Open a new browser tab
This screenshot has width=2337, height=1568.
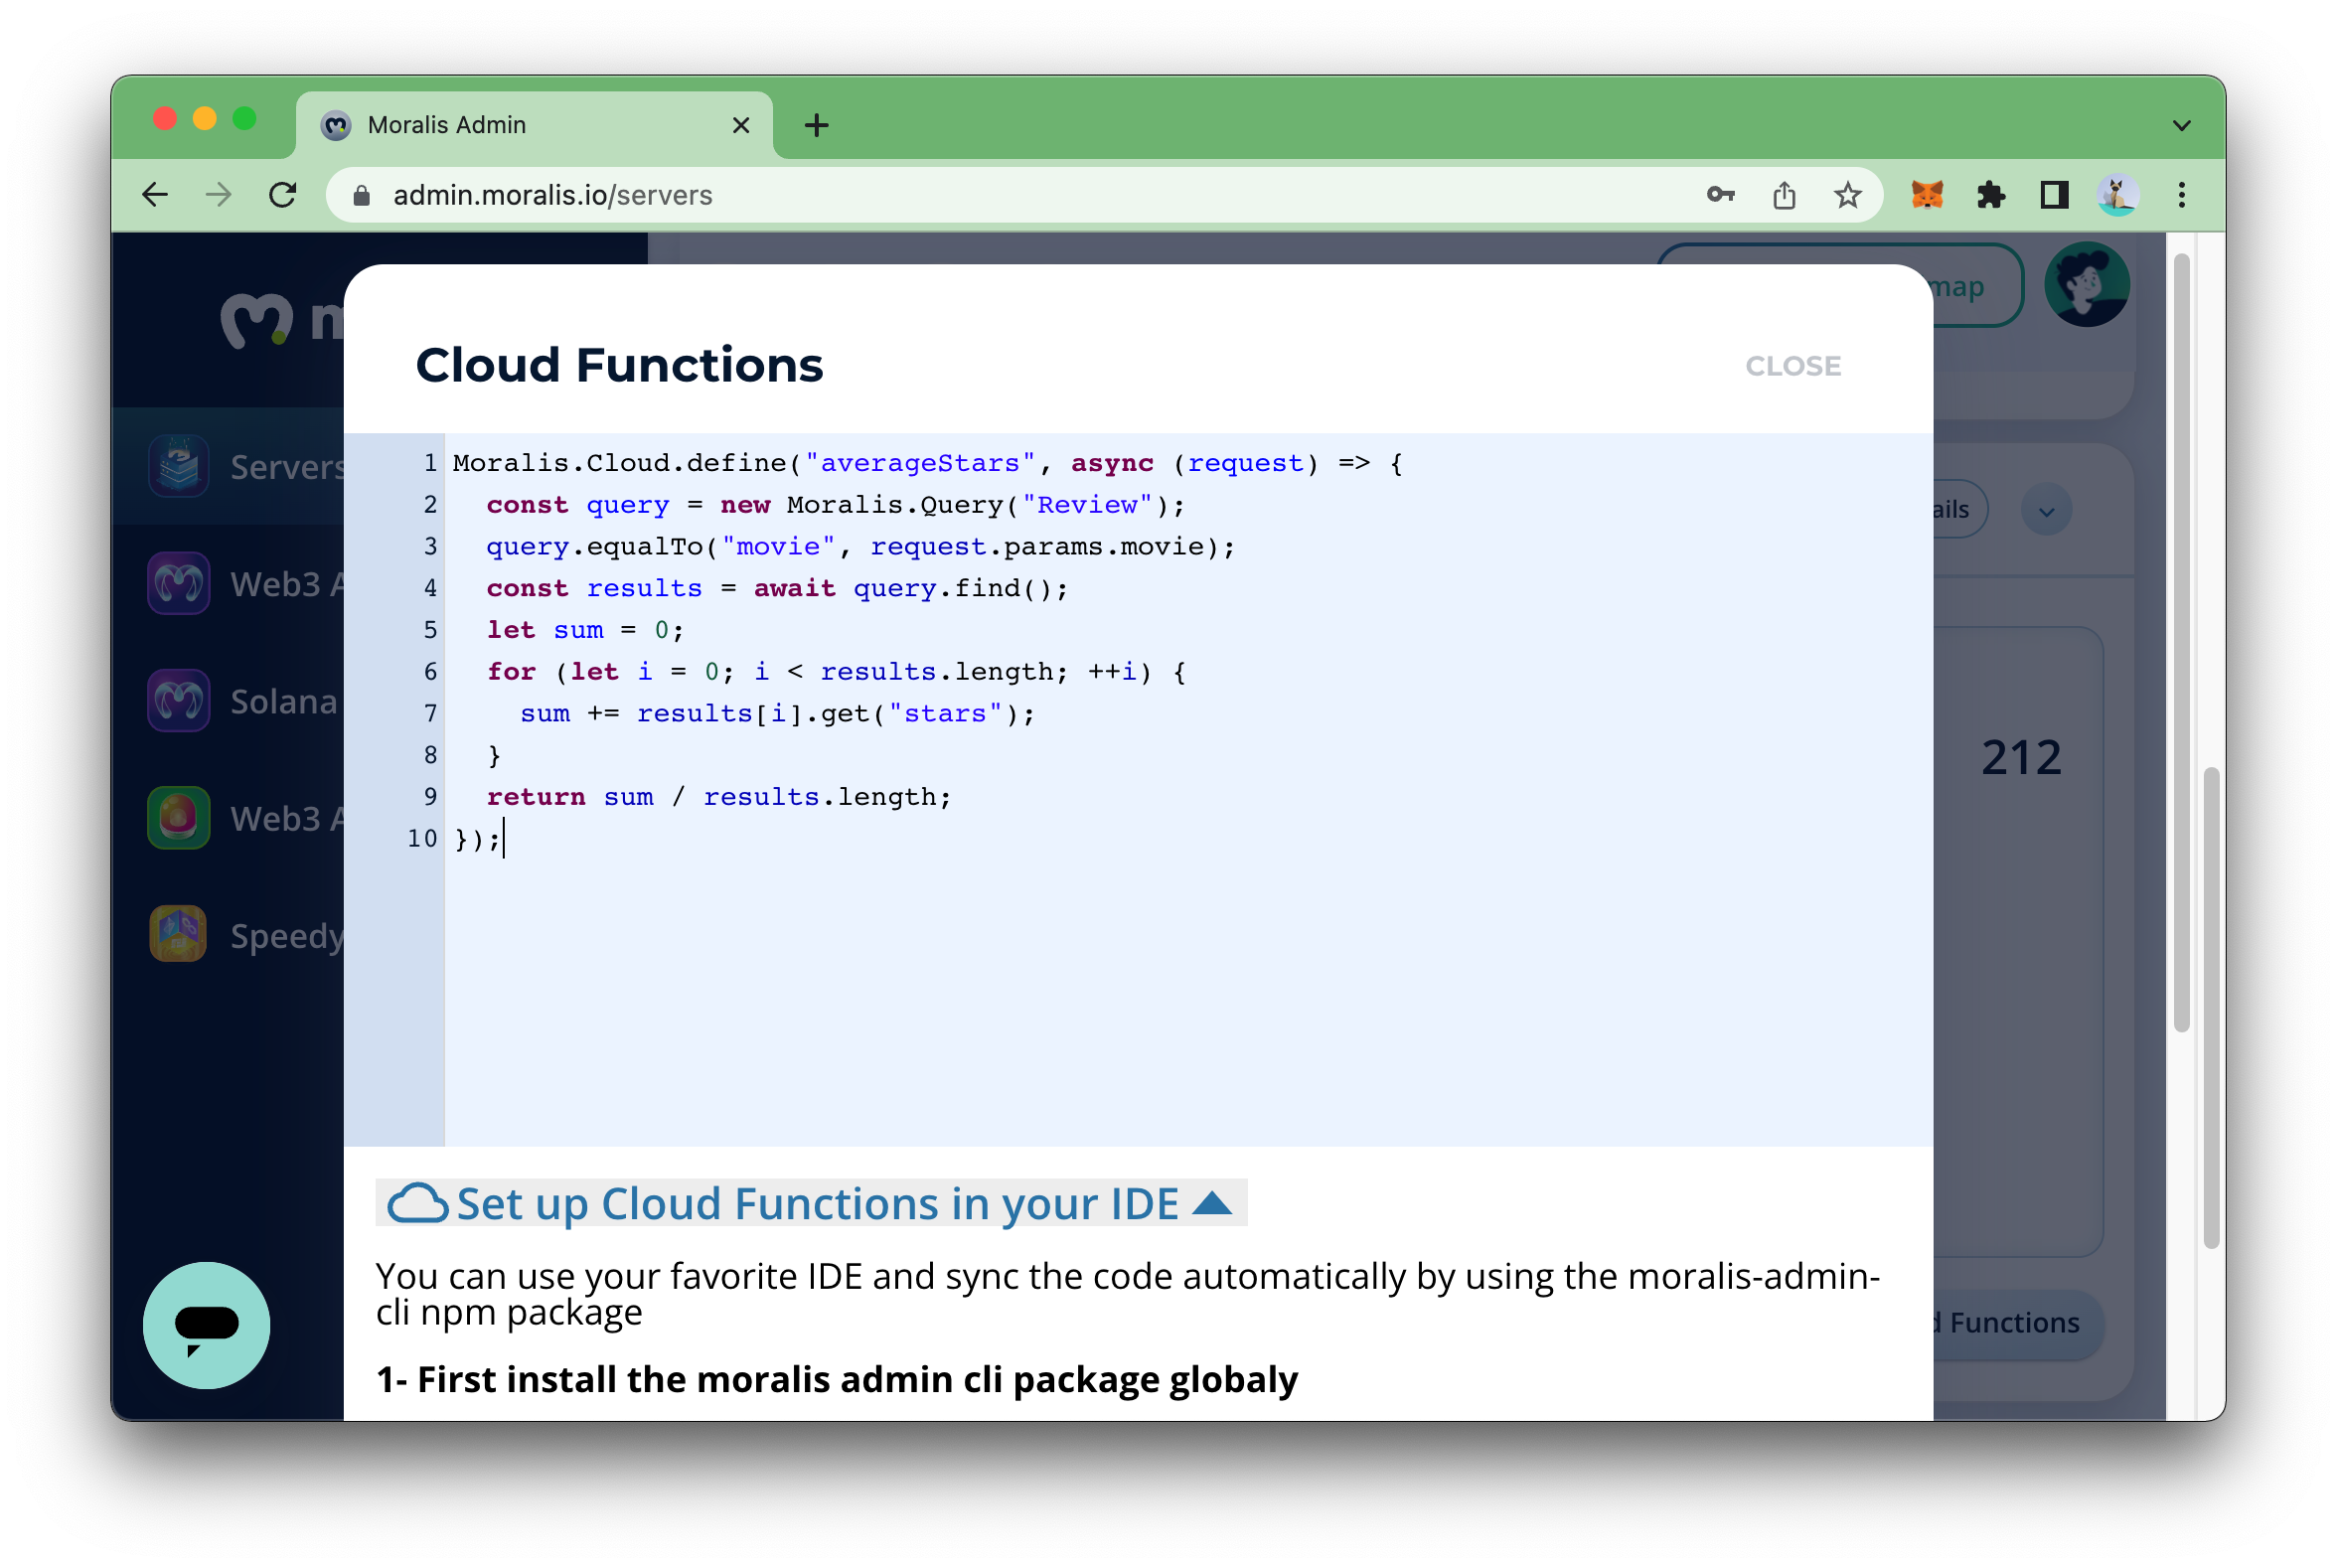(x=817, y=125)
